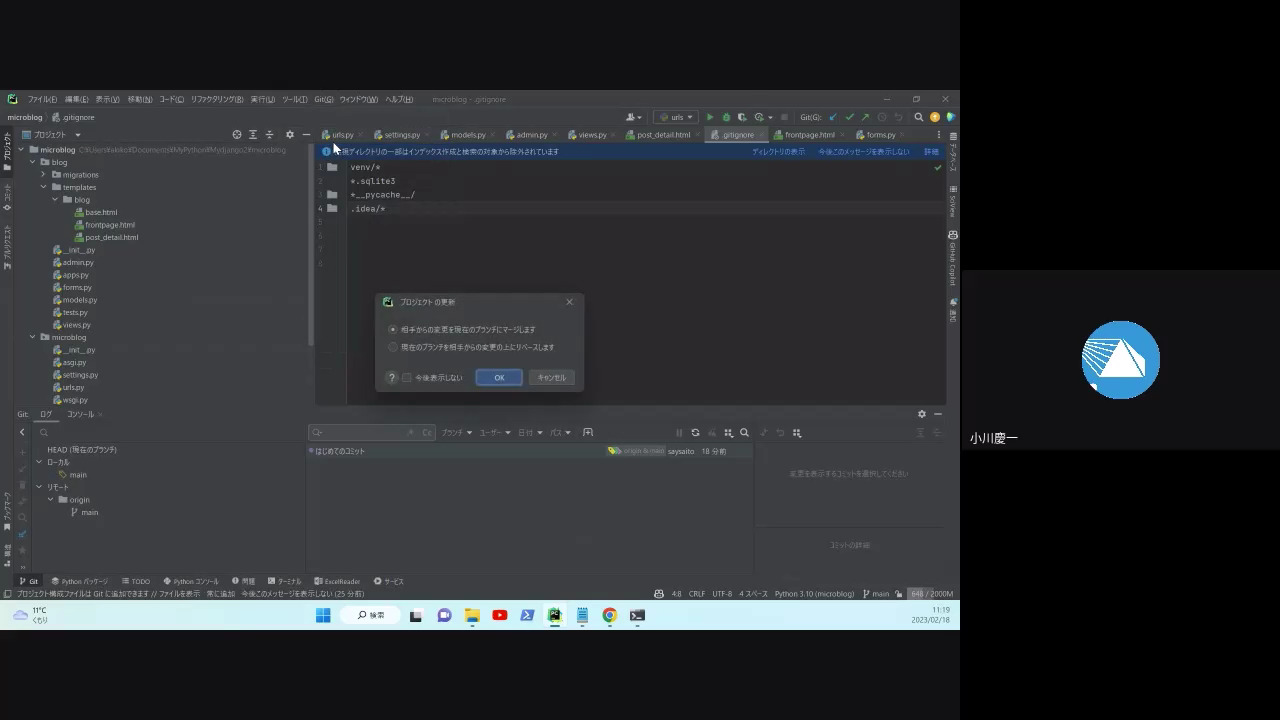Click the キャンセル button in dialog

pyautogui.click(x=551, y=378)
